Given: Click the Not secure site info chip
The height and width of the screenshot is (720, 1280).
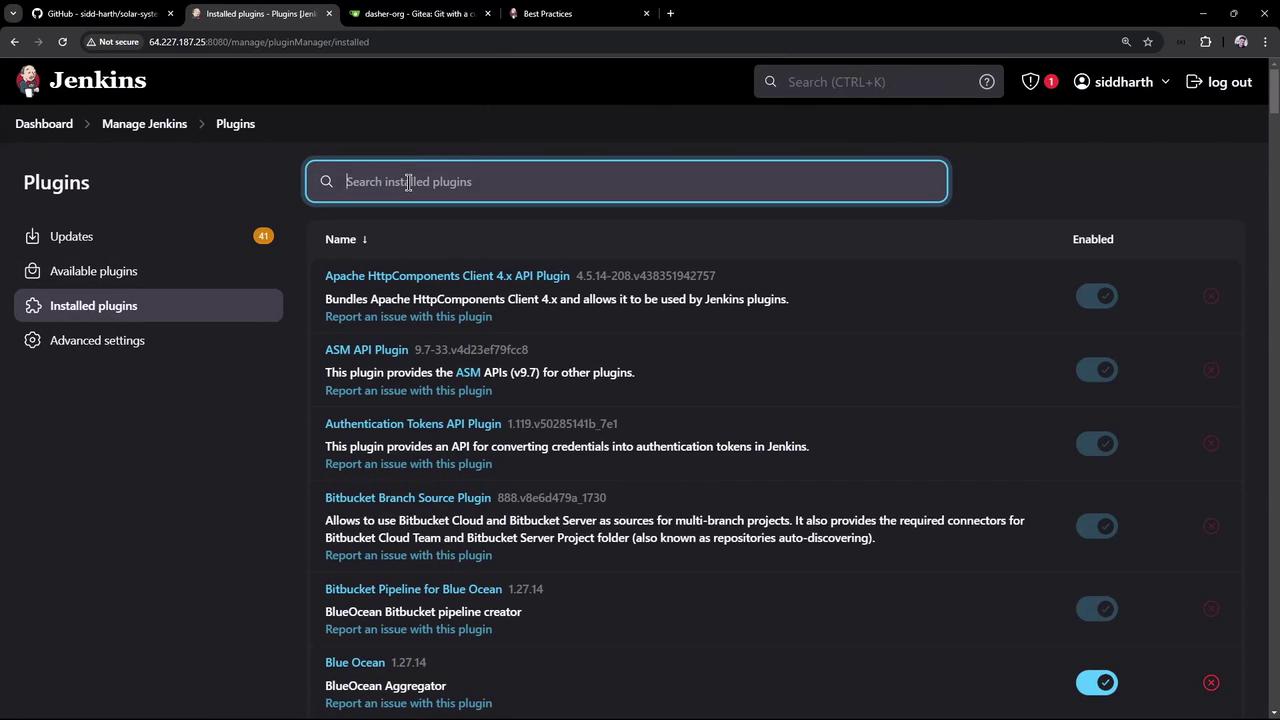Looking at the screenshot, I should coord(112,42).
